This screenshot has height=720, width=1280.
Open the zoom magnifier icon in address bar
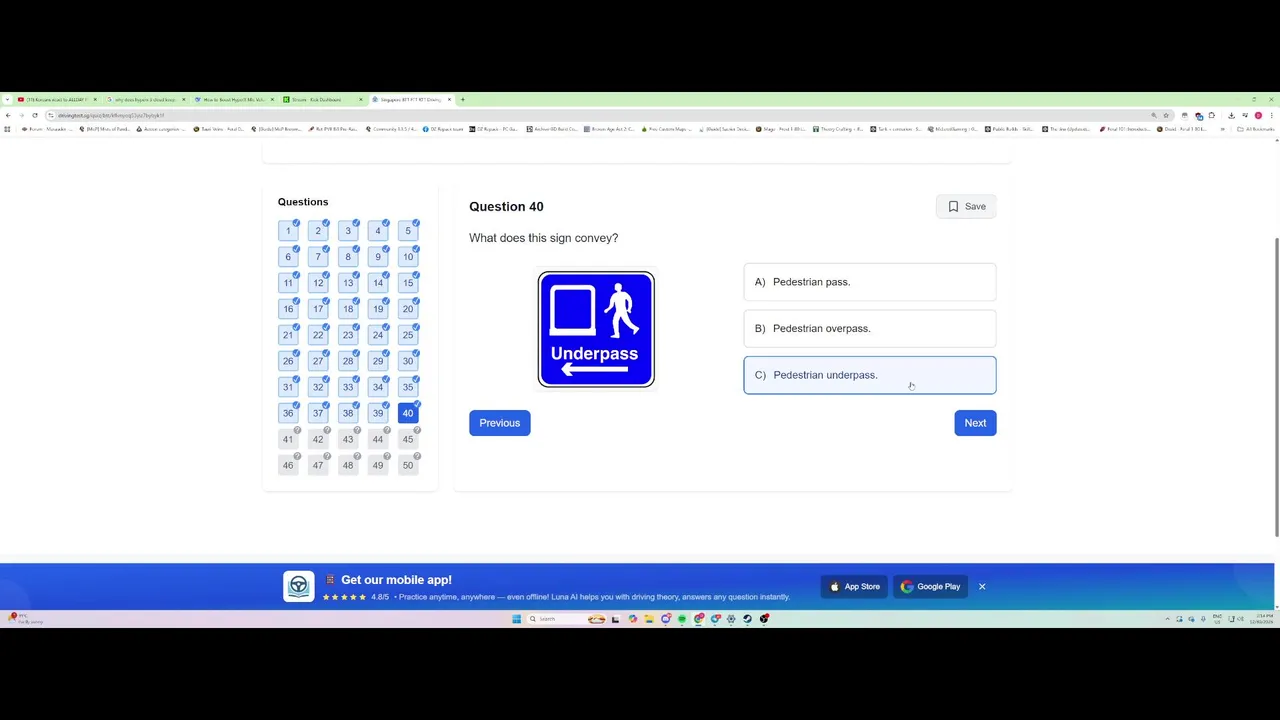(1154, 115)
